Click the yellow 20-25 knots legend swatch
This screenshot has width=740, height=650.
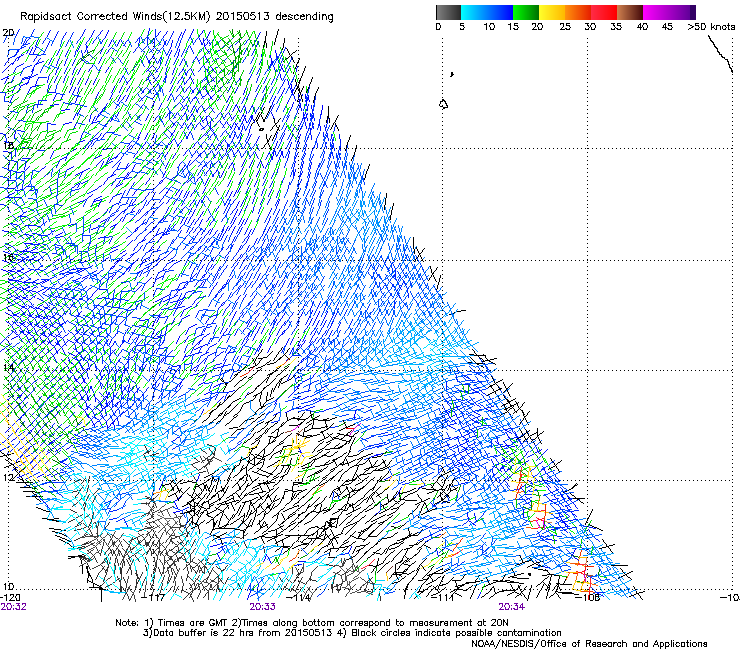coord(552,12)
